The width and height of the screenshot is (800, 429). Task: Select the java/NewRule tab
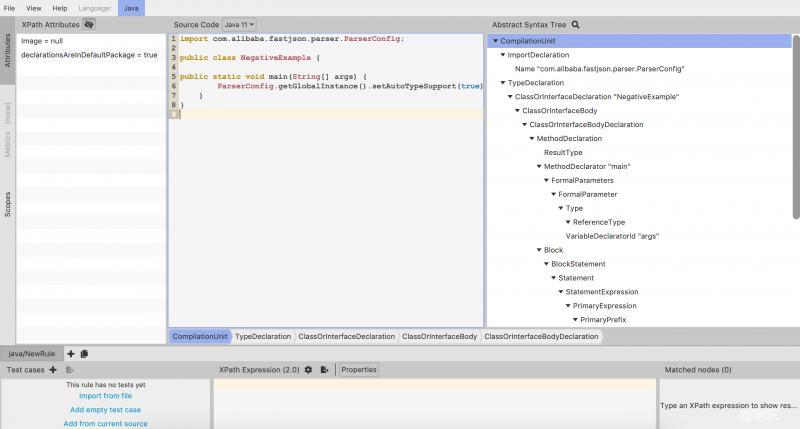pos(32,354)
